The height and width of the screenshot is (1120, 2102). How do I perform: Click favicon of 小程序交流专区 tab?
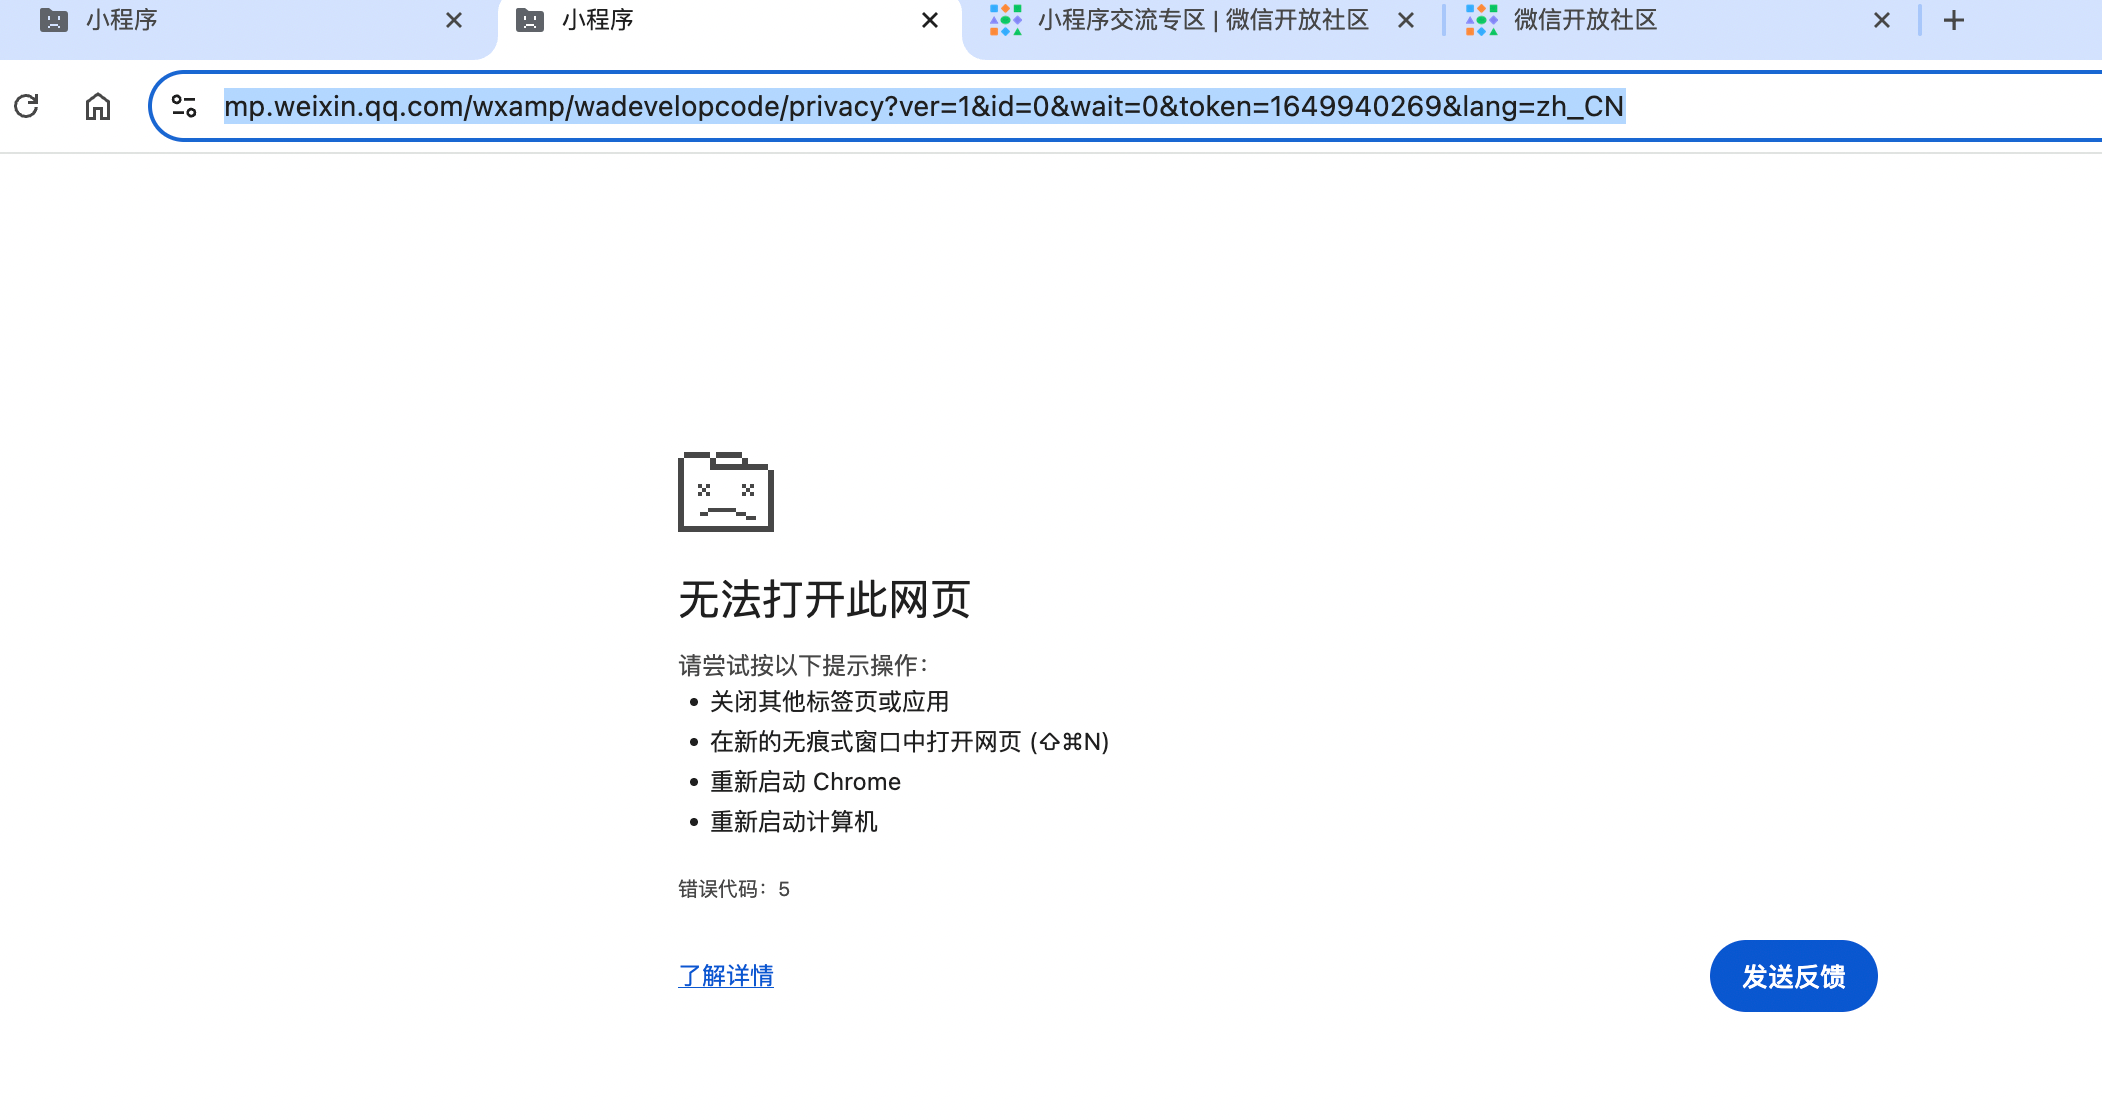[1005, 20]
